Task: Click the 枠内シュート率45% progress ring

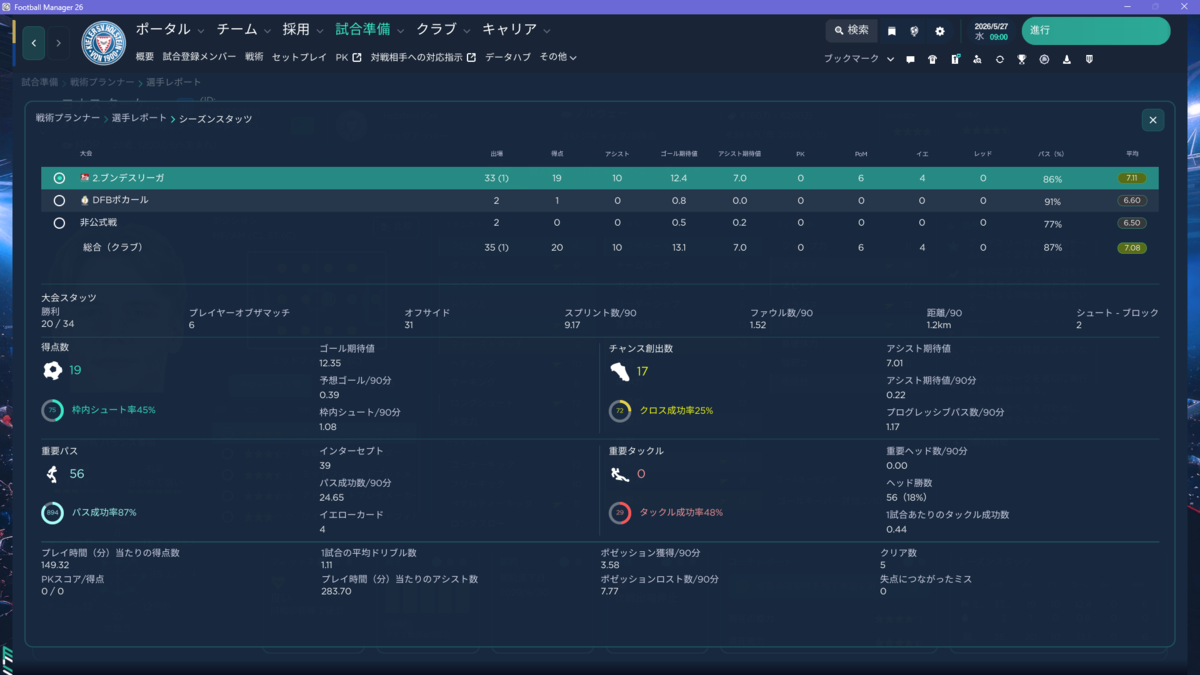Action: 52,411
